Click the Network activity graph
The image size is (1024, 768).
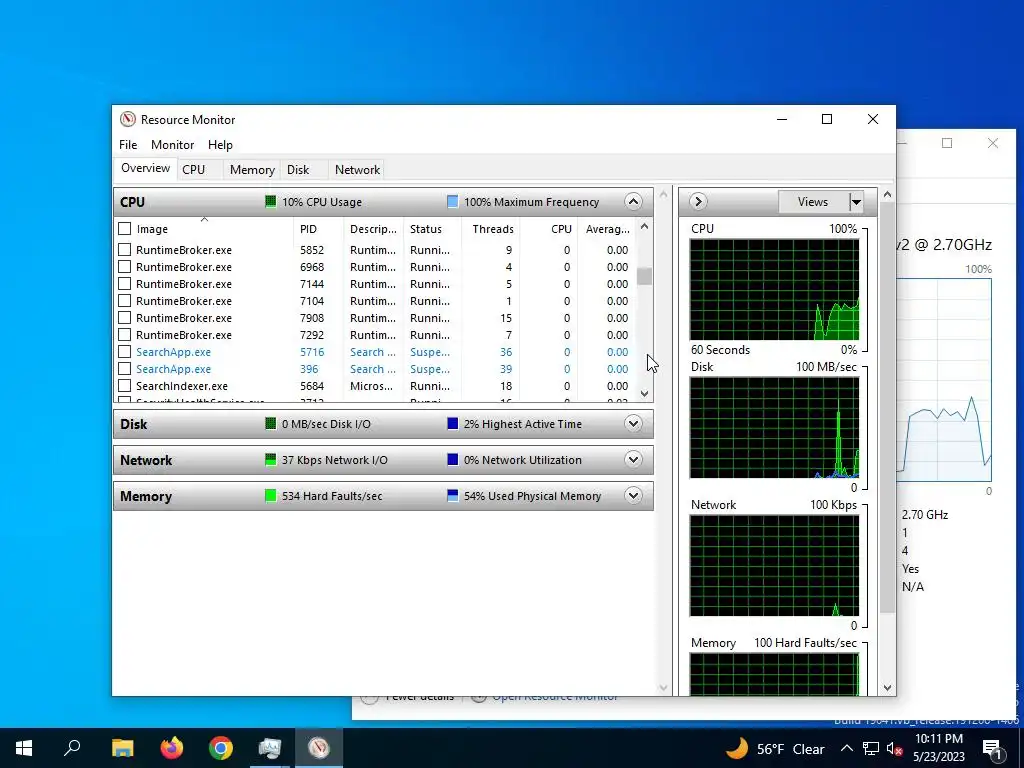(x=774, y=566)
